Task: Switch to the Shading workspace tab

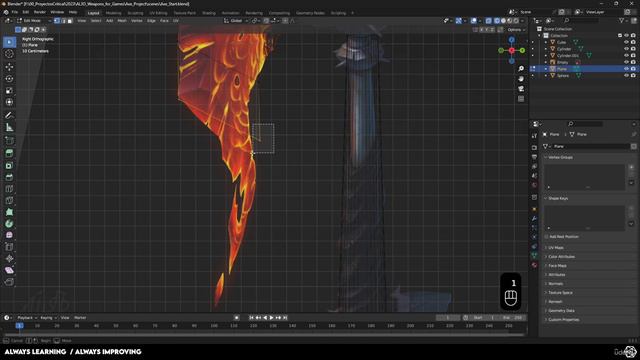Action: pos(209,13)
